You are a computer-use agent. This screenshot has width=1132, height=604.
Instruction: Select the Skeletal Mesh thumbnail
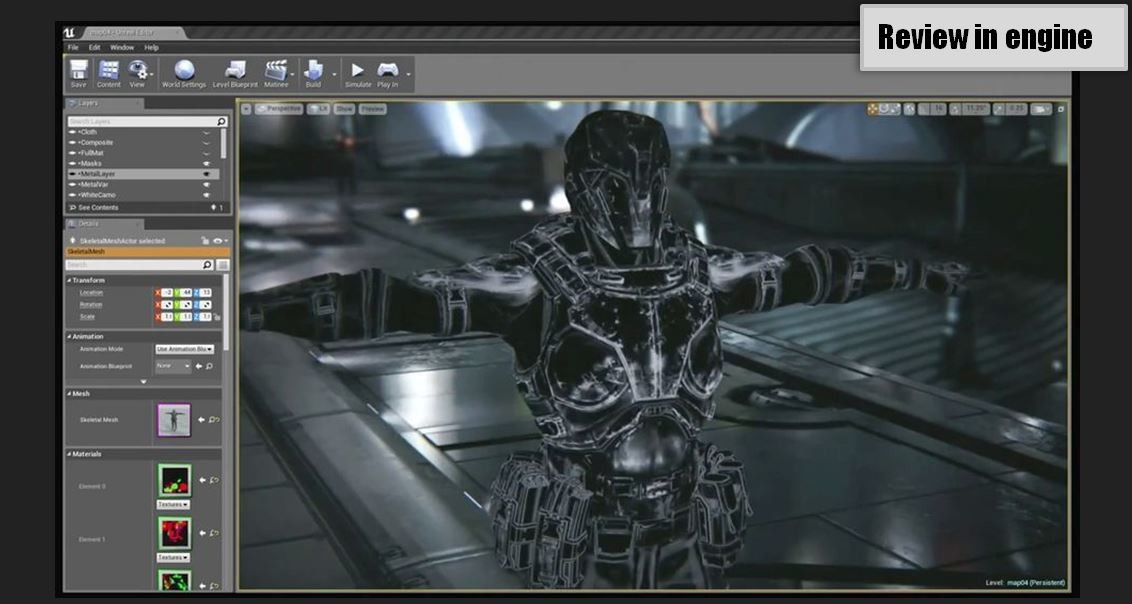tap(173, 420)
